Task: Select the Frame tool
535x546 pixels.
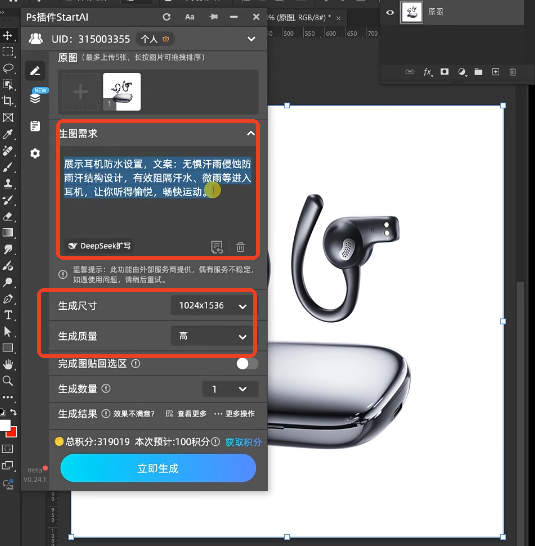Action: click(x=8, y=118)
